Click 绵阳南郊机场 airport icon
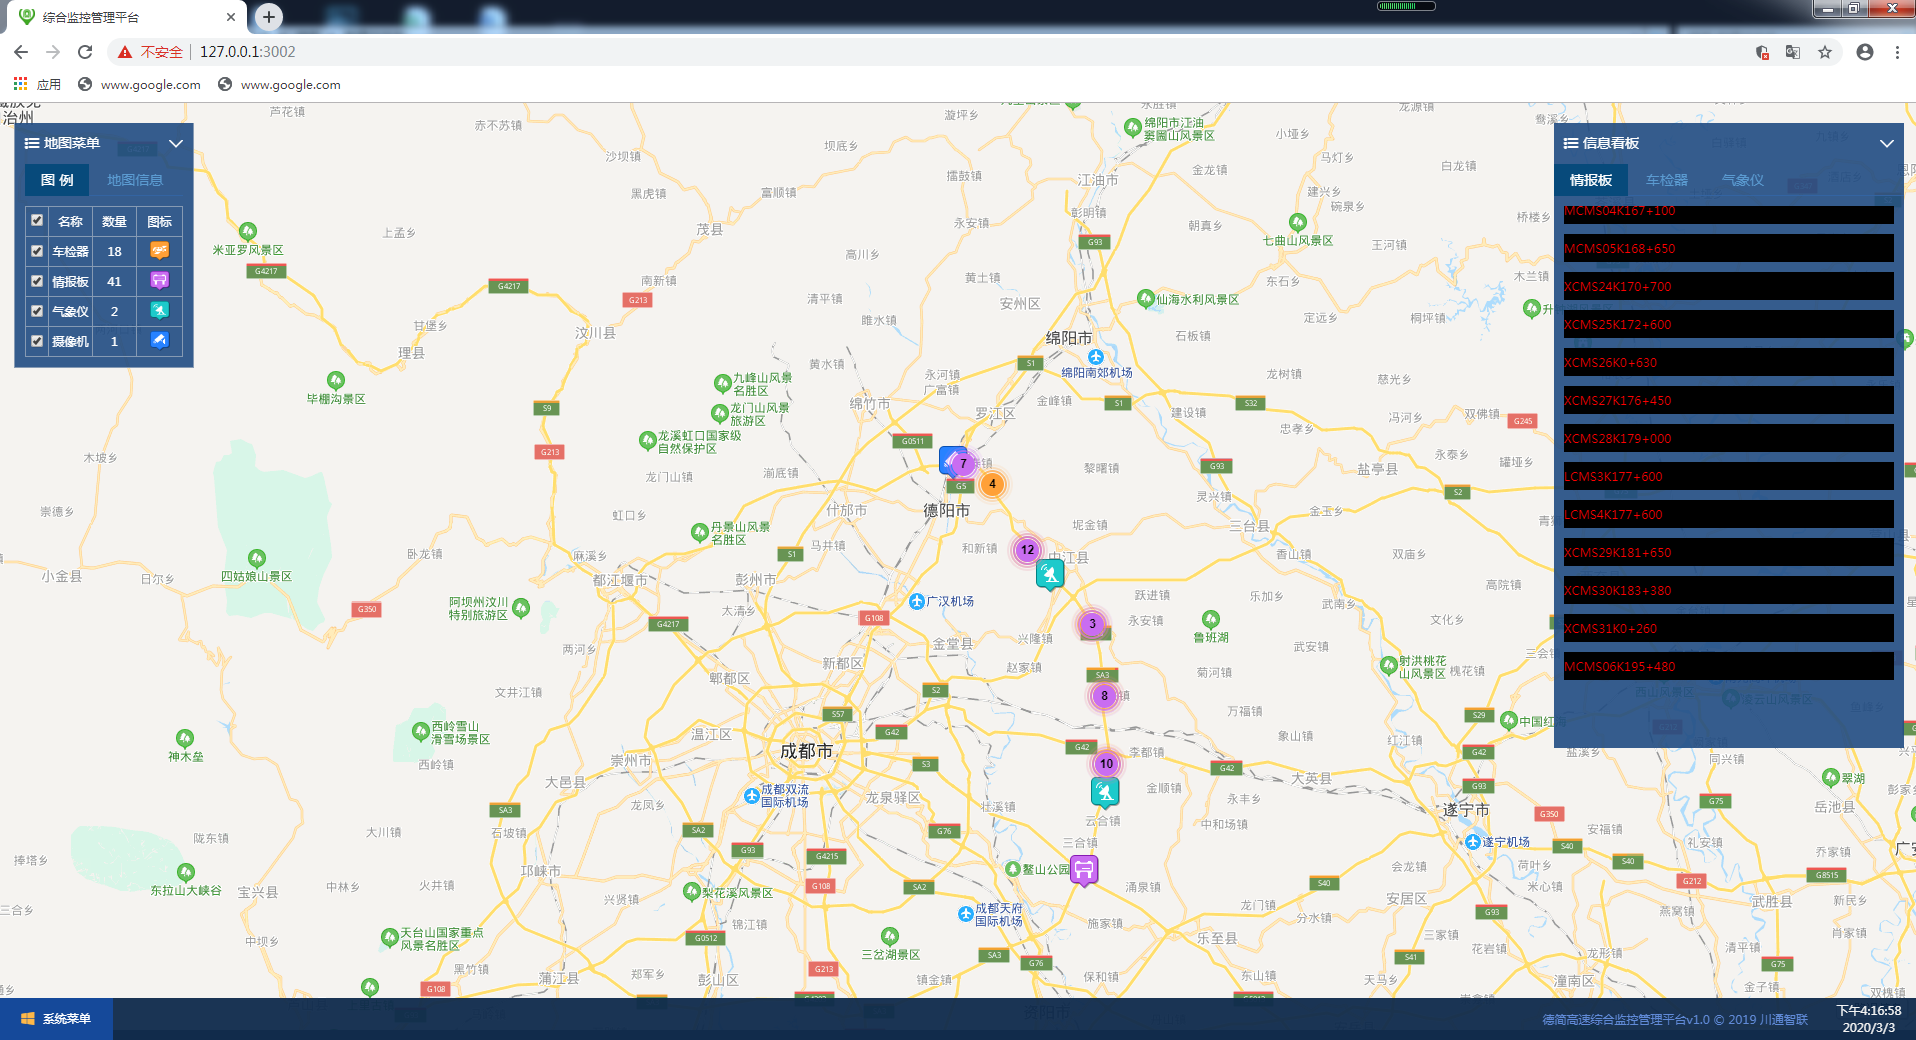Viewport: 1916px width, 1040px height. 1096,357
